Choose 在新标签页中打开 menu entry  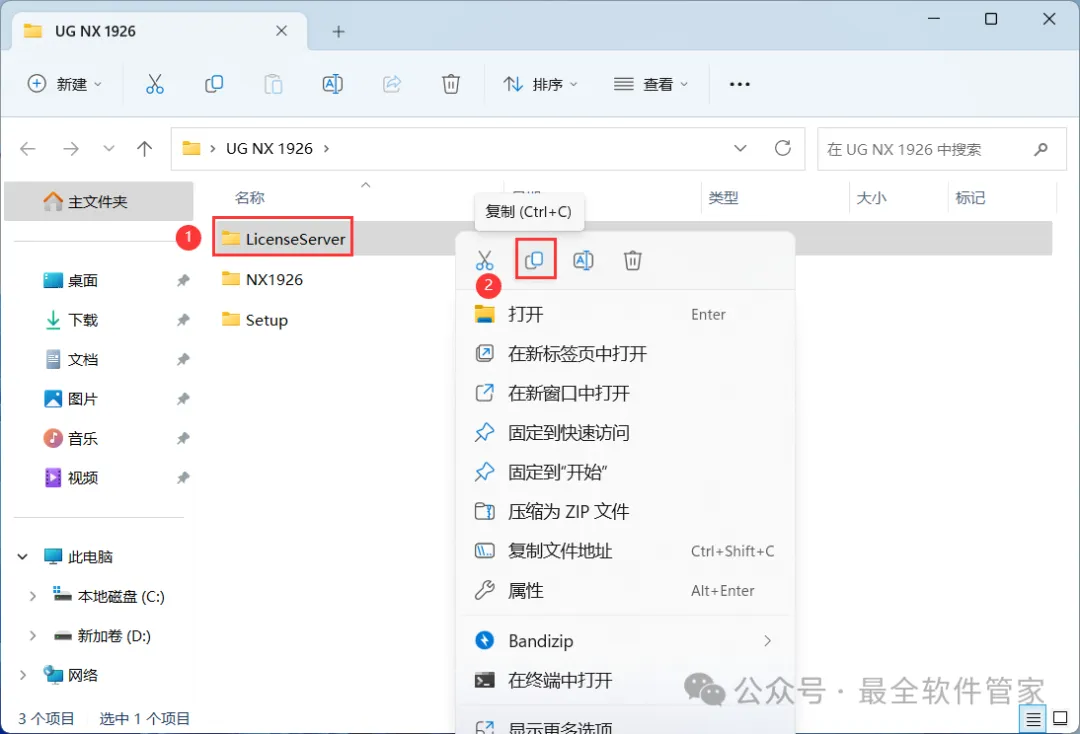[625, 354]
